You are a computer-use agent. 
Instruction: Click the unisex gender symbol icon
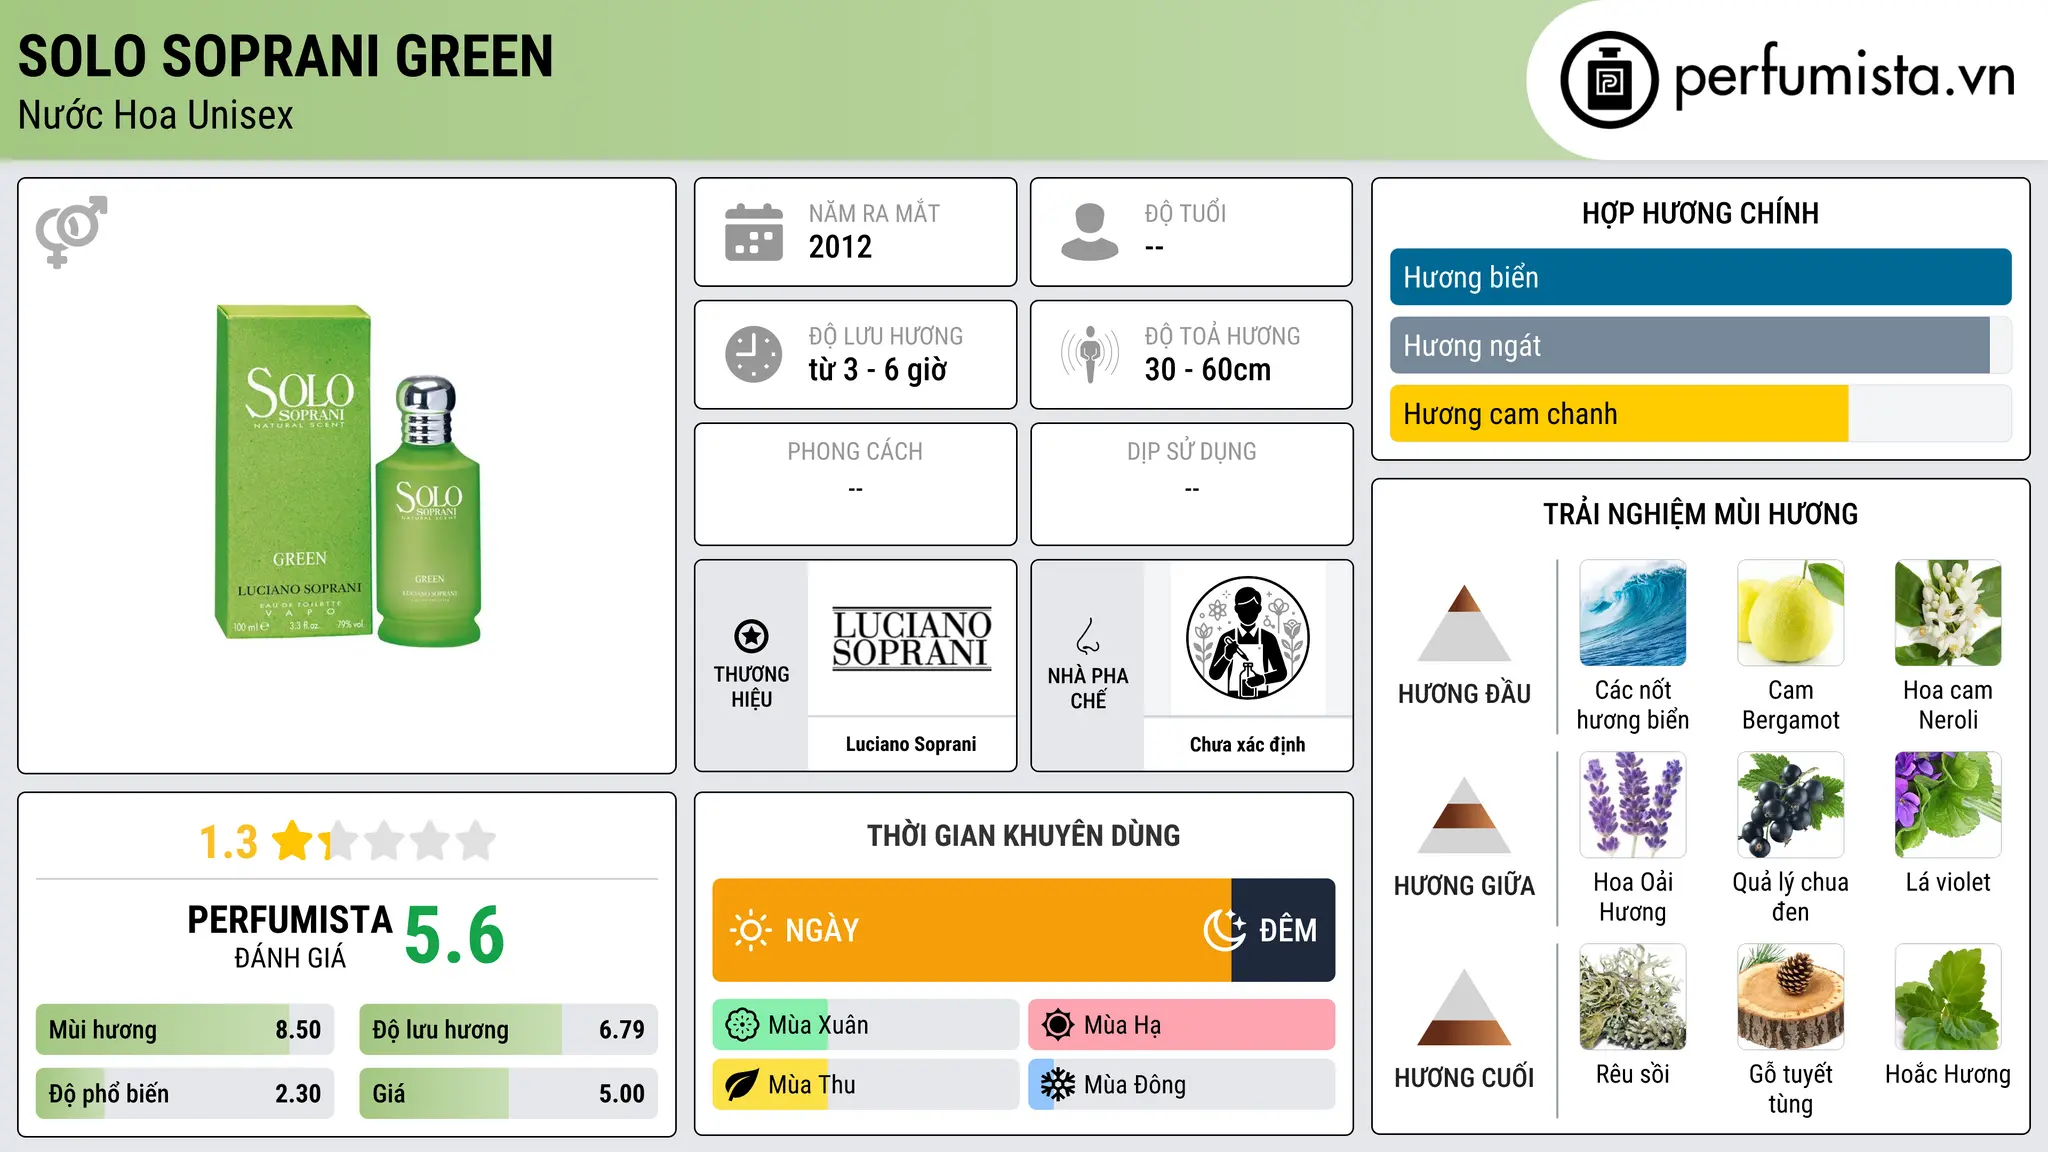(x=71, y=232)
